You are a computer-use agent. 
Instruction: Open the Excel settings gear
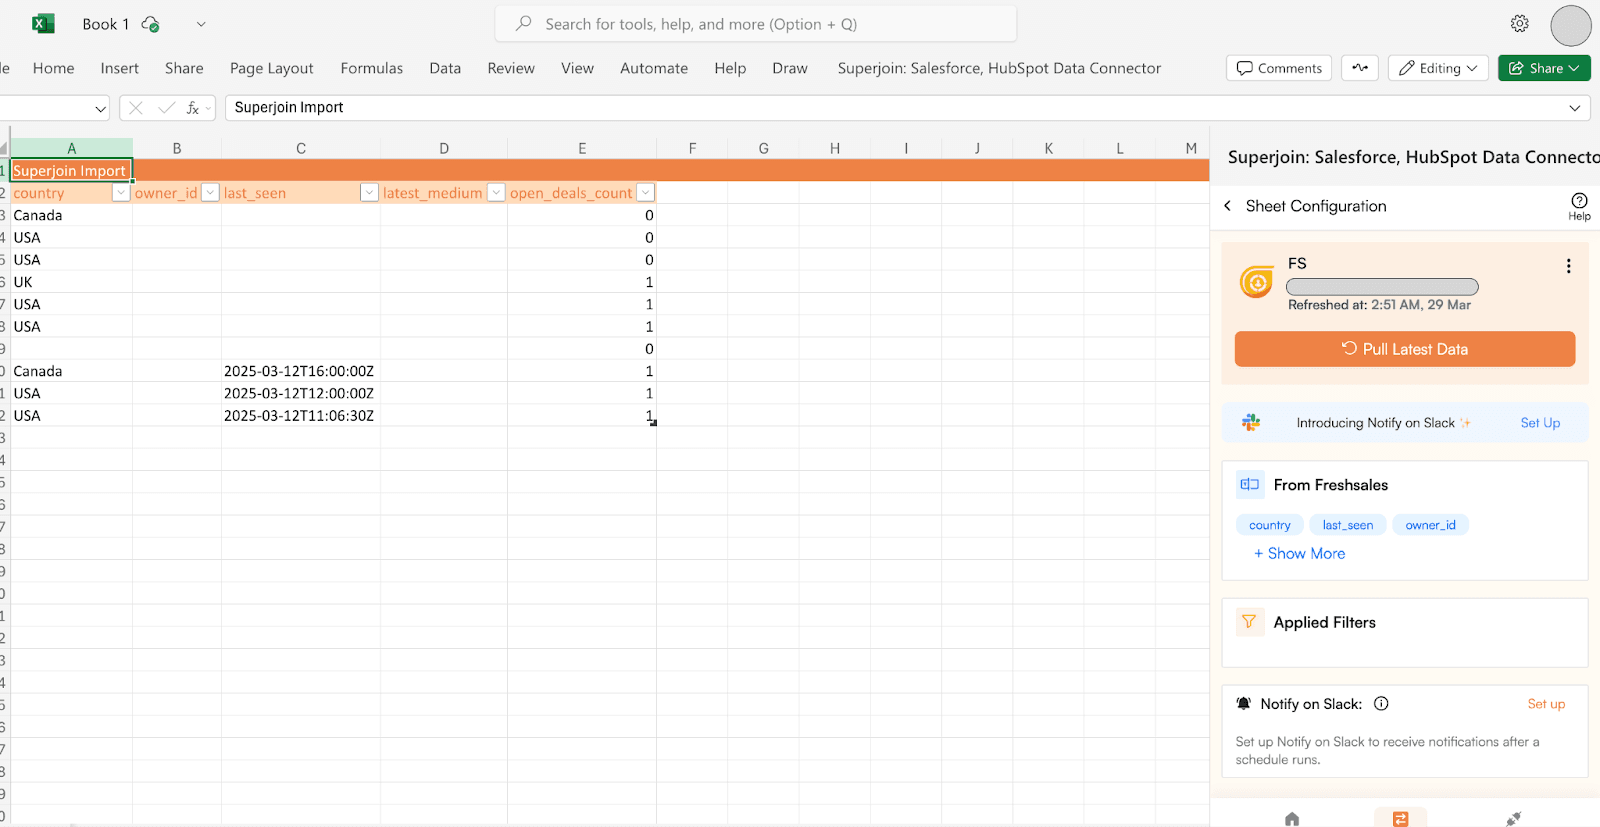(1520, 24)
